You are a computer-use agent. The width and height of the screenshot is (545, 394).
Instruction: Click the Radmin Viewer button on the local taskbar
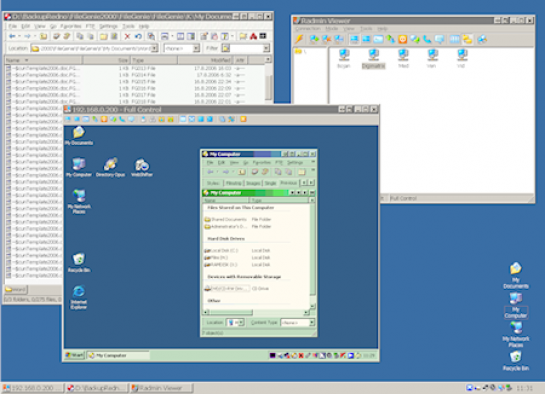[x=162, y=388]
